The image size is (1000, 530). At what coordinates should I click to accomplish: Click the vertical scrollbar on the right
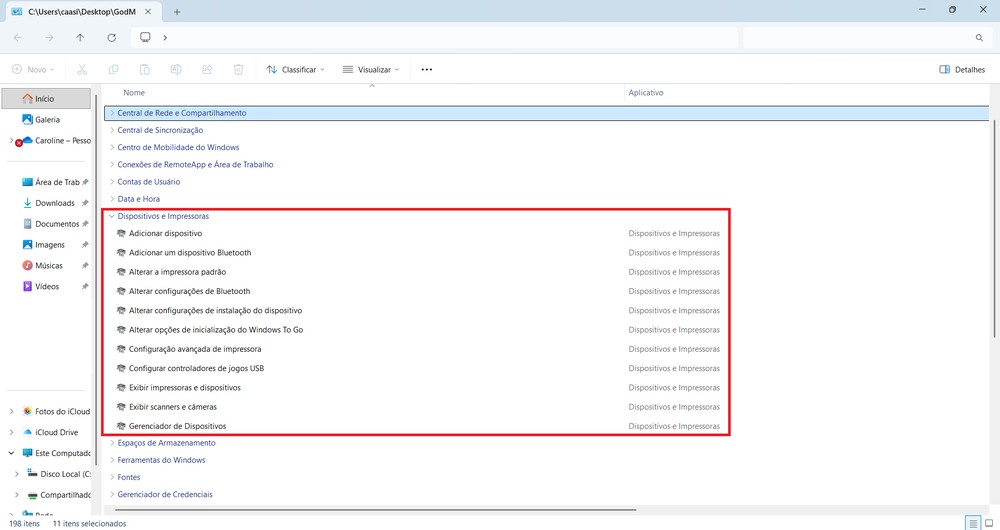(994, 226)
